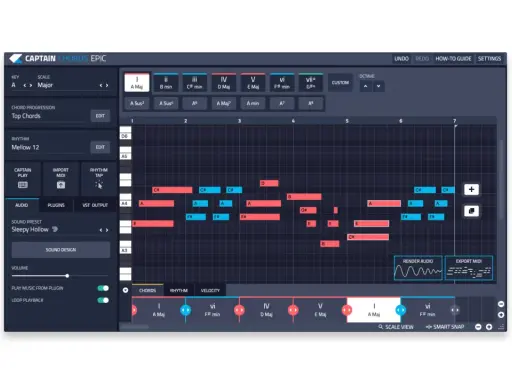Click the bottom horizontal scrollbar
The width and height of the screenshot is (512, 384).
134,327
